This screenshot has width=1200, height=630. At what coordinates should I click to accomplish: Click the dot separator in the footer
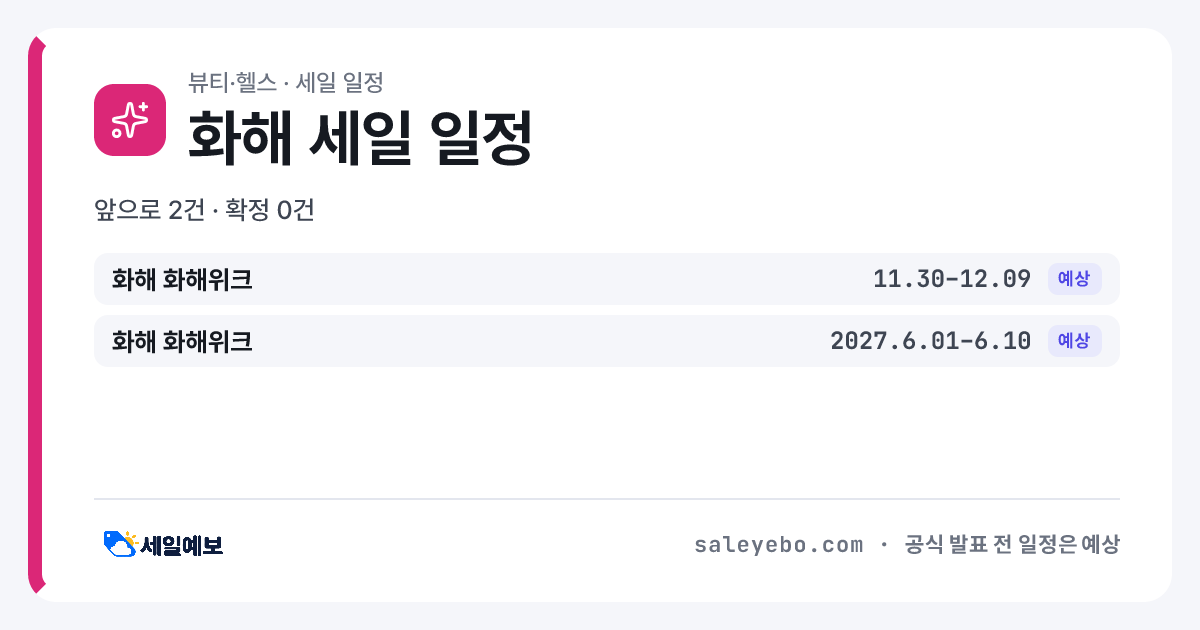point(884,545)
